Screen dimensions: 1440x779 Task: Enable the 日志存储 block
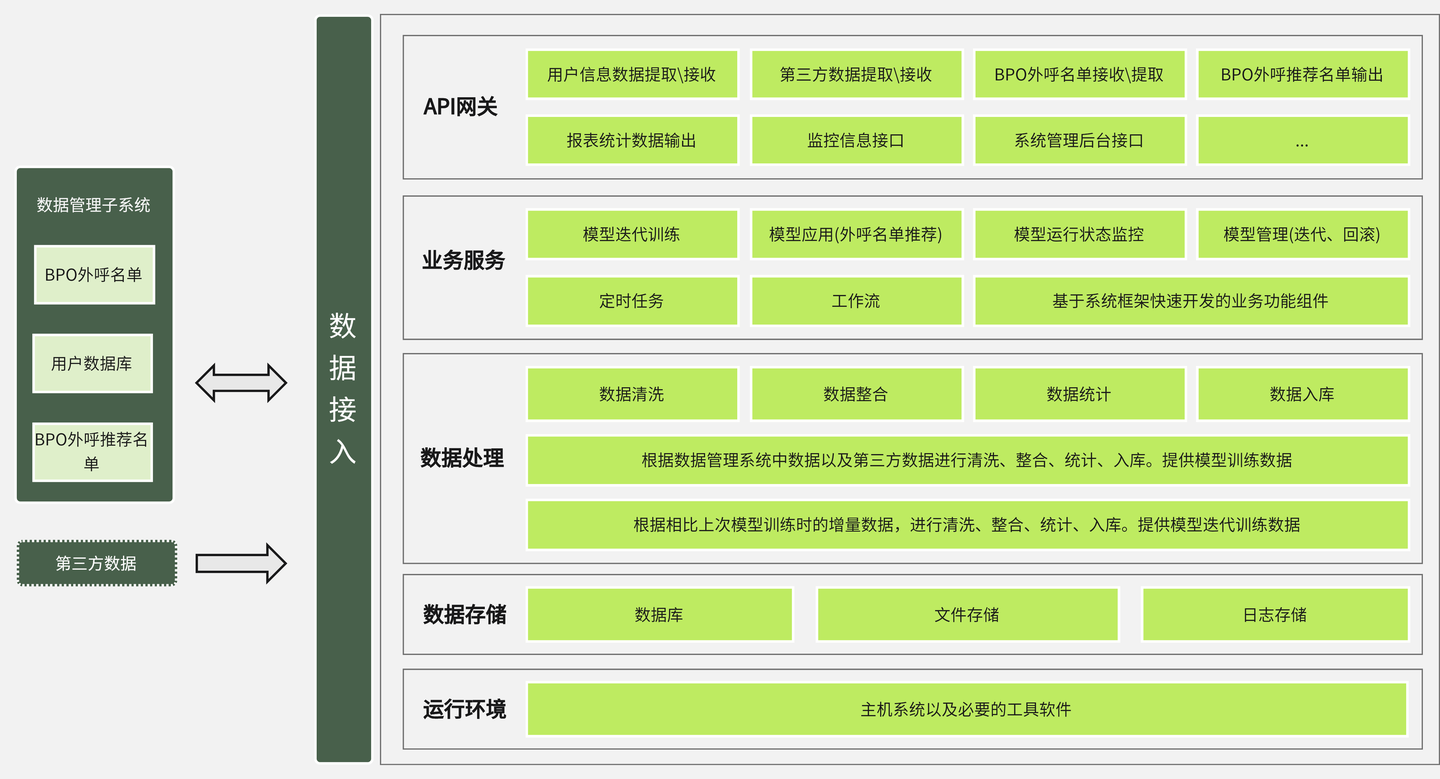tap(1277, 614)
